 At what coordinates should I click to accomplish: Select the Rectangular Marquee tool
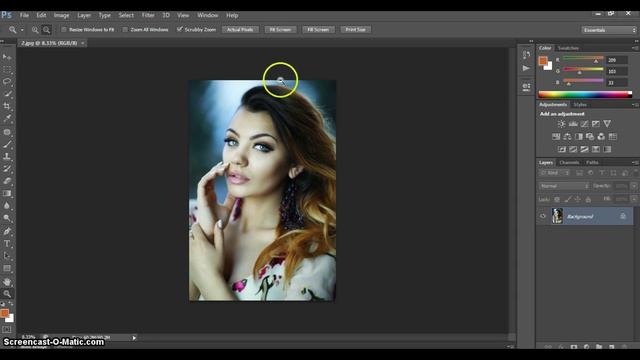(x=7, y=69)
